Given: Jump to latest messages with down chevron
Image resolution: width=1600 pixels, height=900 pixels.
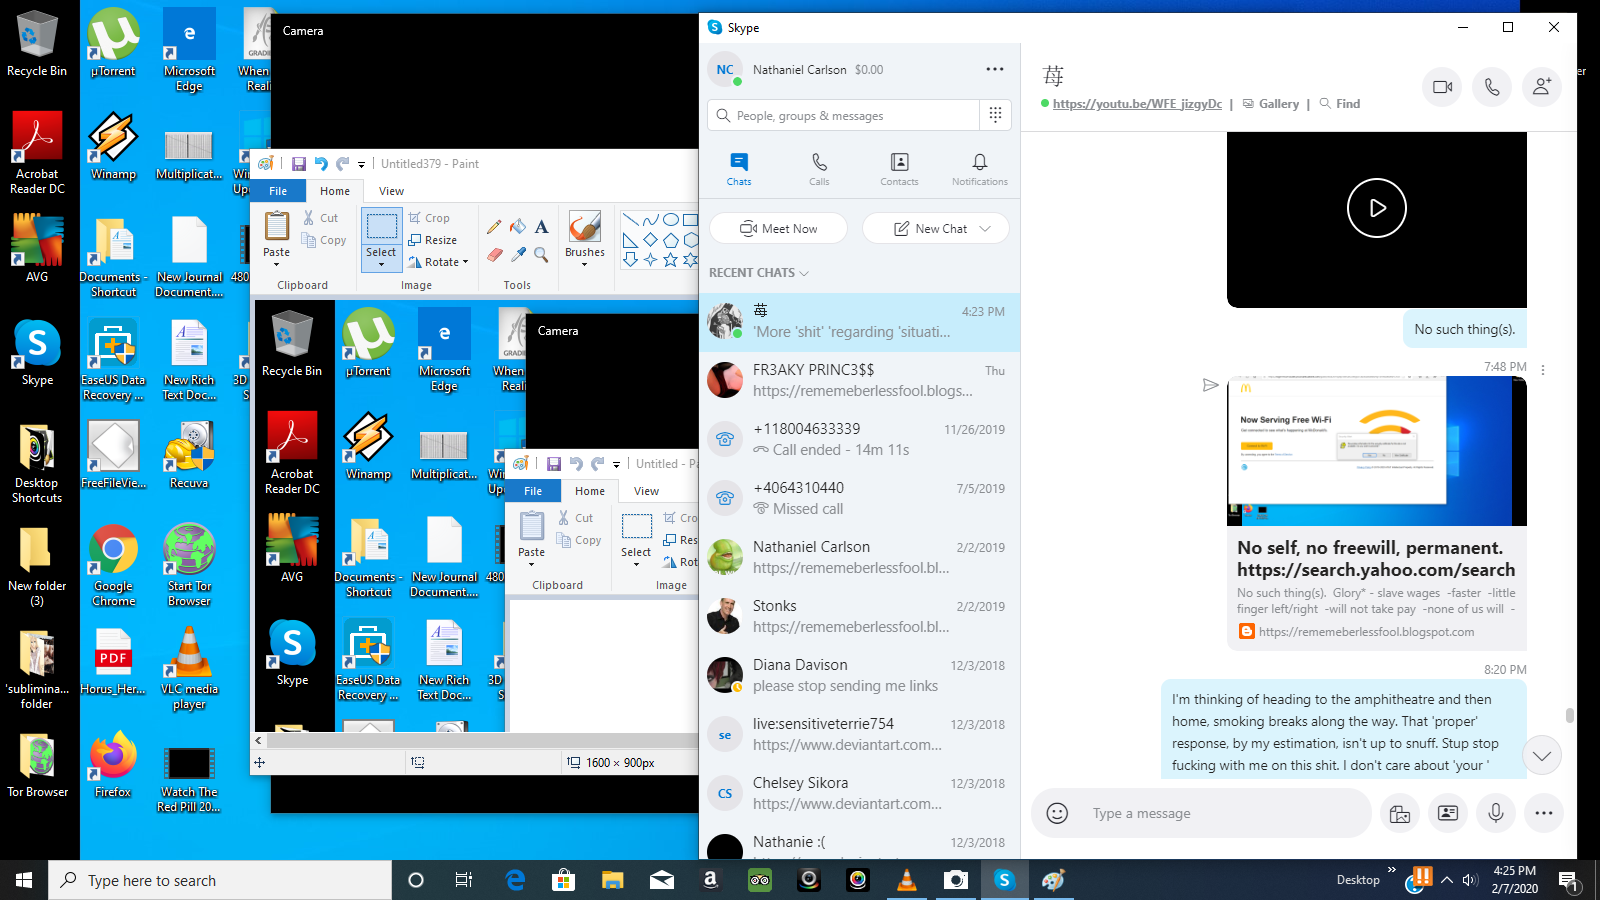Looking at the screenshot, I should click(x=1542, y=755).
